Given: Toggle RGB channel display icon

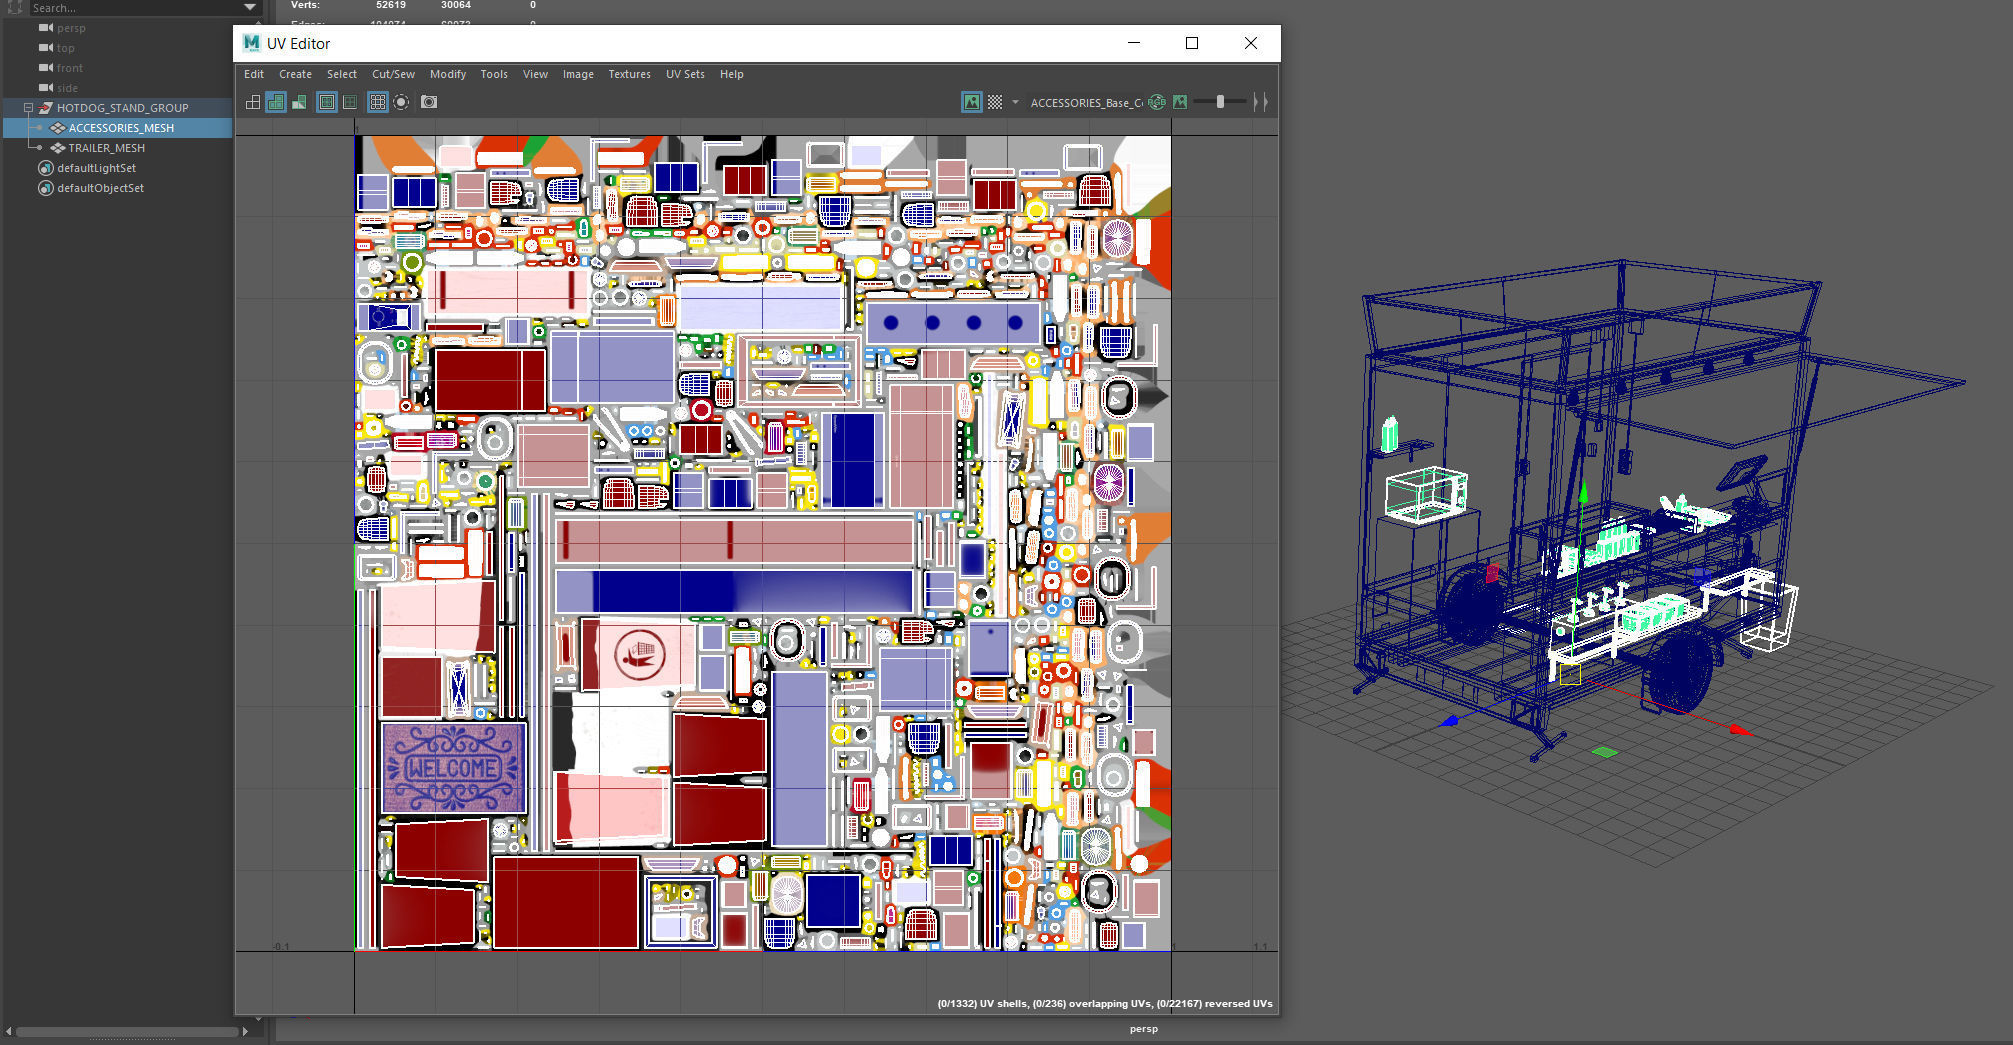Looking at the screenshot, I should click(1157, 102).
